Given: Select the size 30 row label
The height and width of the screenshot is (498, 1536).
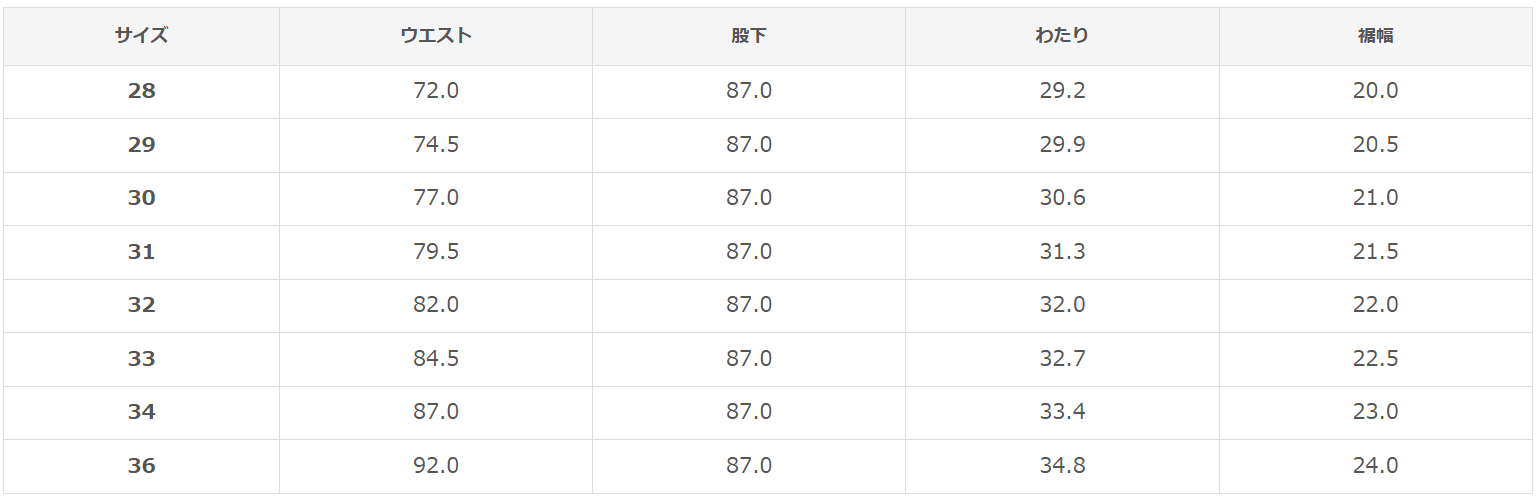Looking at the screenshot, I should pos(141,198).
